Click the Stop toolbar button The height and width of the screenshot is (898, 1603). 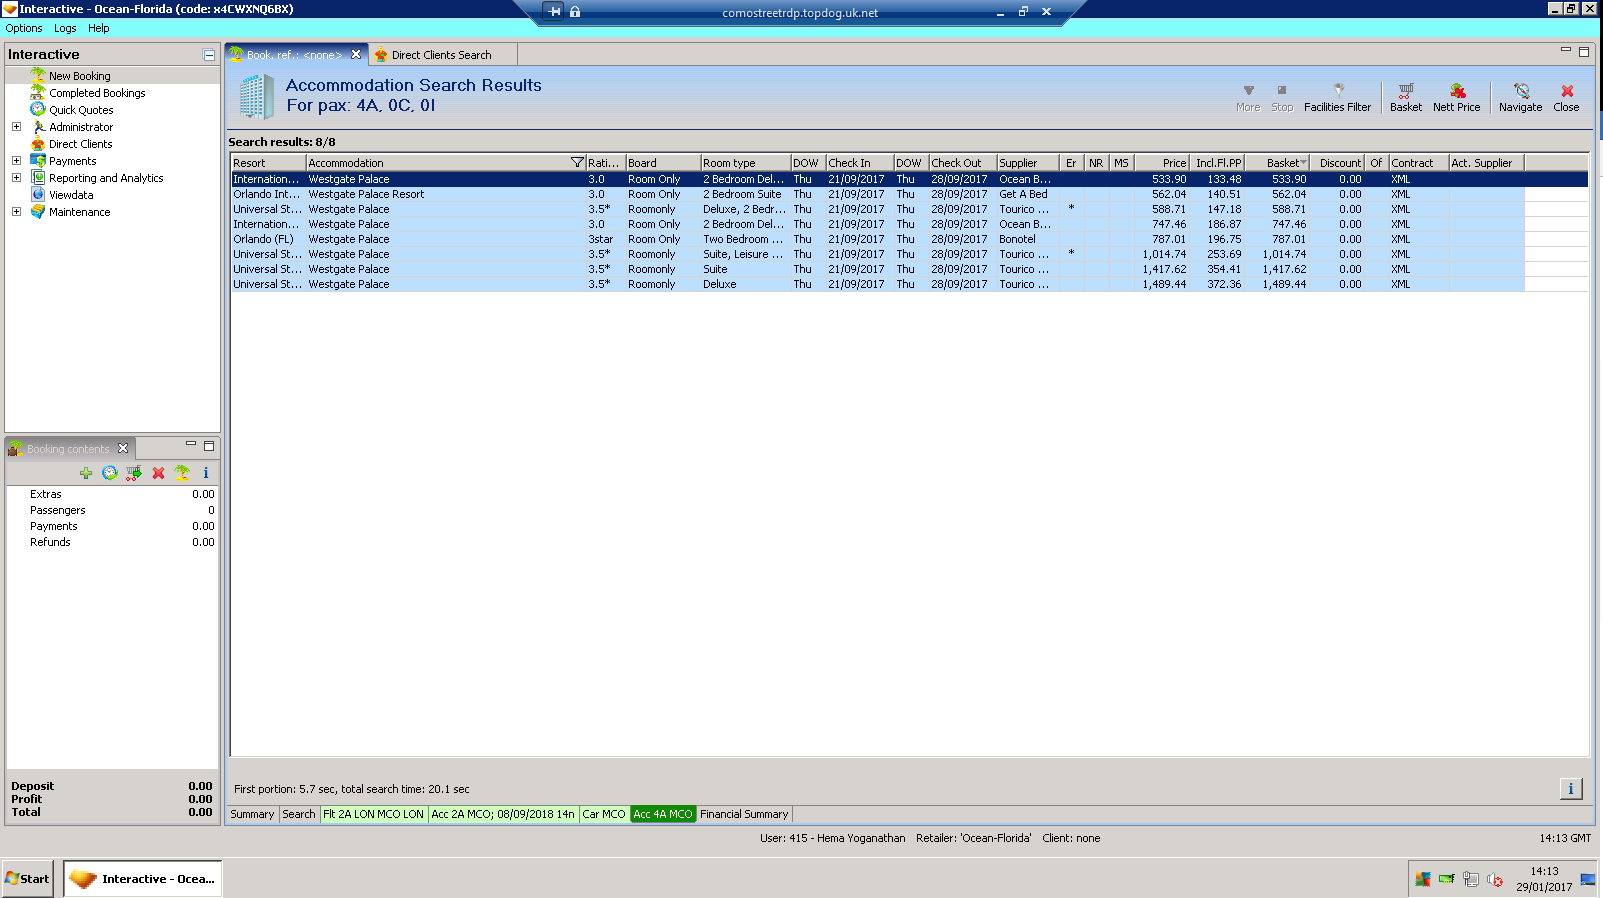tap(1282, 98)
